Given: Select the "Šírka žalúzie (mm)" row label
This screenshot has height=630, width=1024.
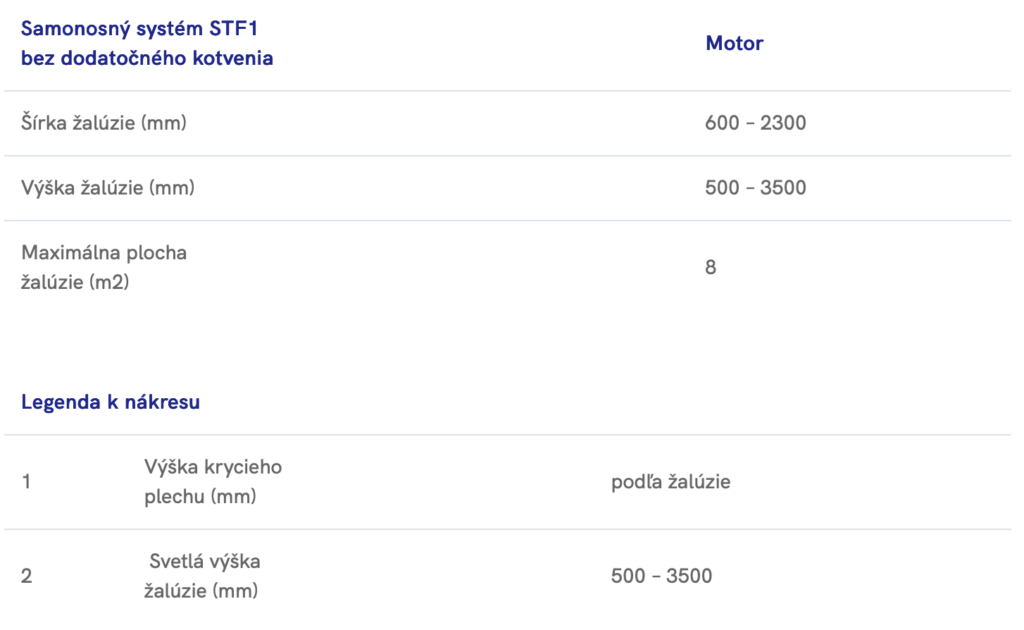Looking at the screenshot, I should [x=104, y=123].
